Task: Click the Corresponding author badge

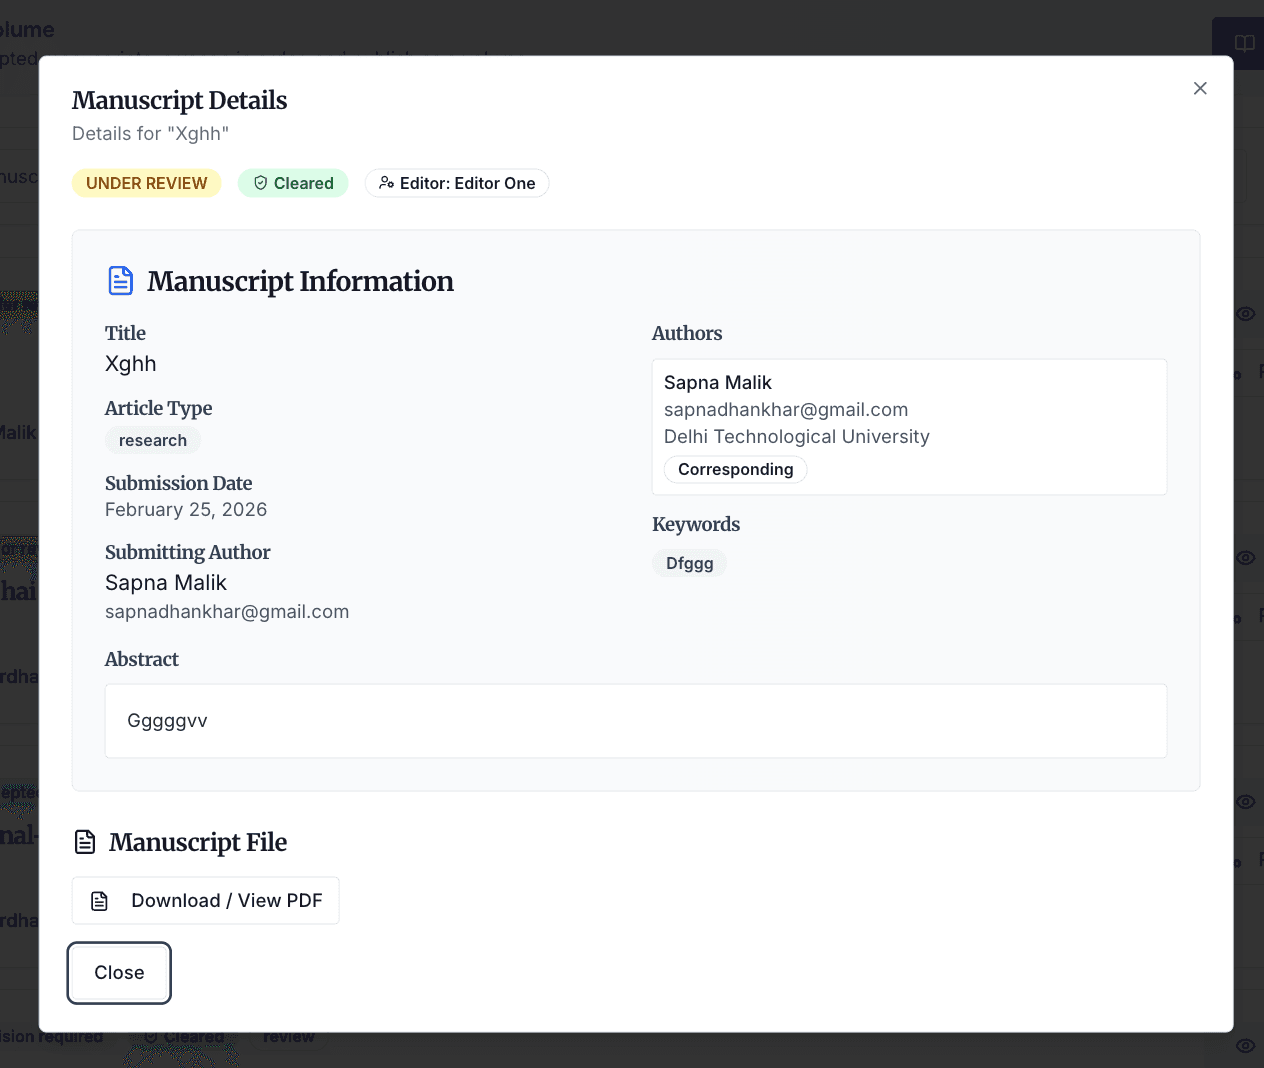Action: 735,469
